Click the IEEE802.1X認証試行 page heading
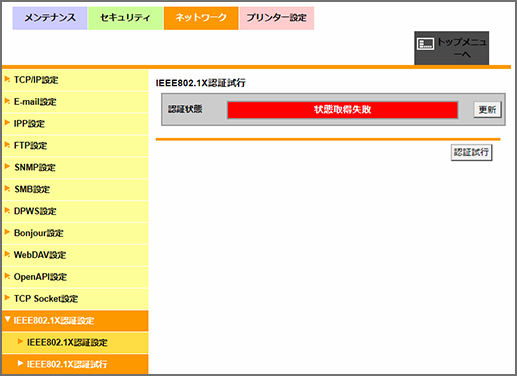This screenshot has height=376, width=517. coord(200,83)
